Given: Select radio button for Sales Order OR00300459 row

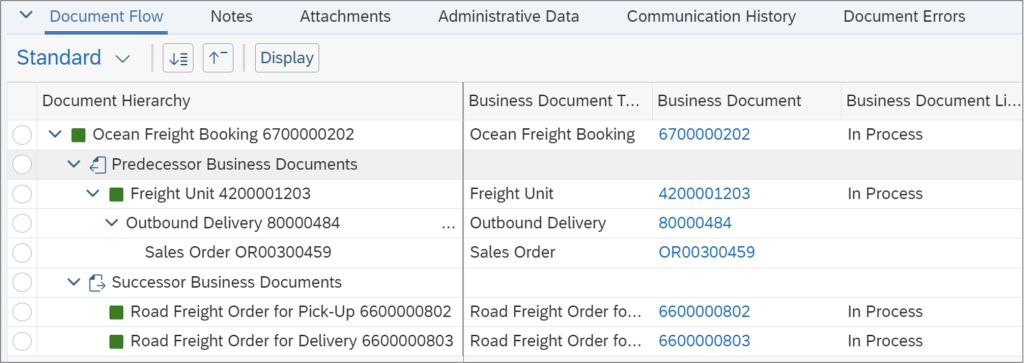Looking at the screenshot, I should 22,253.
